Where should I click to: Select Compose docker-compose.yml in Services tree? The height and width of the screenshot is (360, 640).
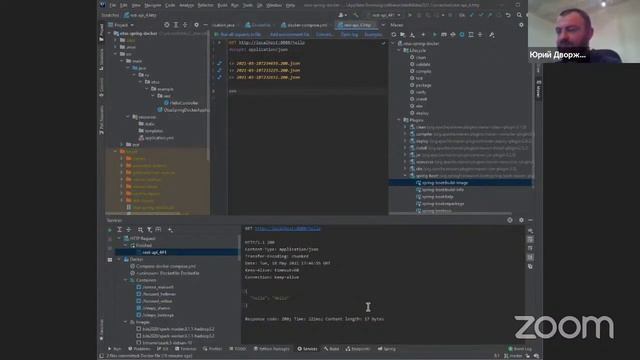click(x=163, y=266)
